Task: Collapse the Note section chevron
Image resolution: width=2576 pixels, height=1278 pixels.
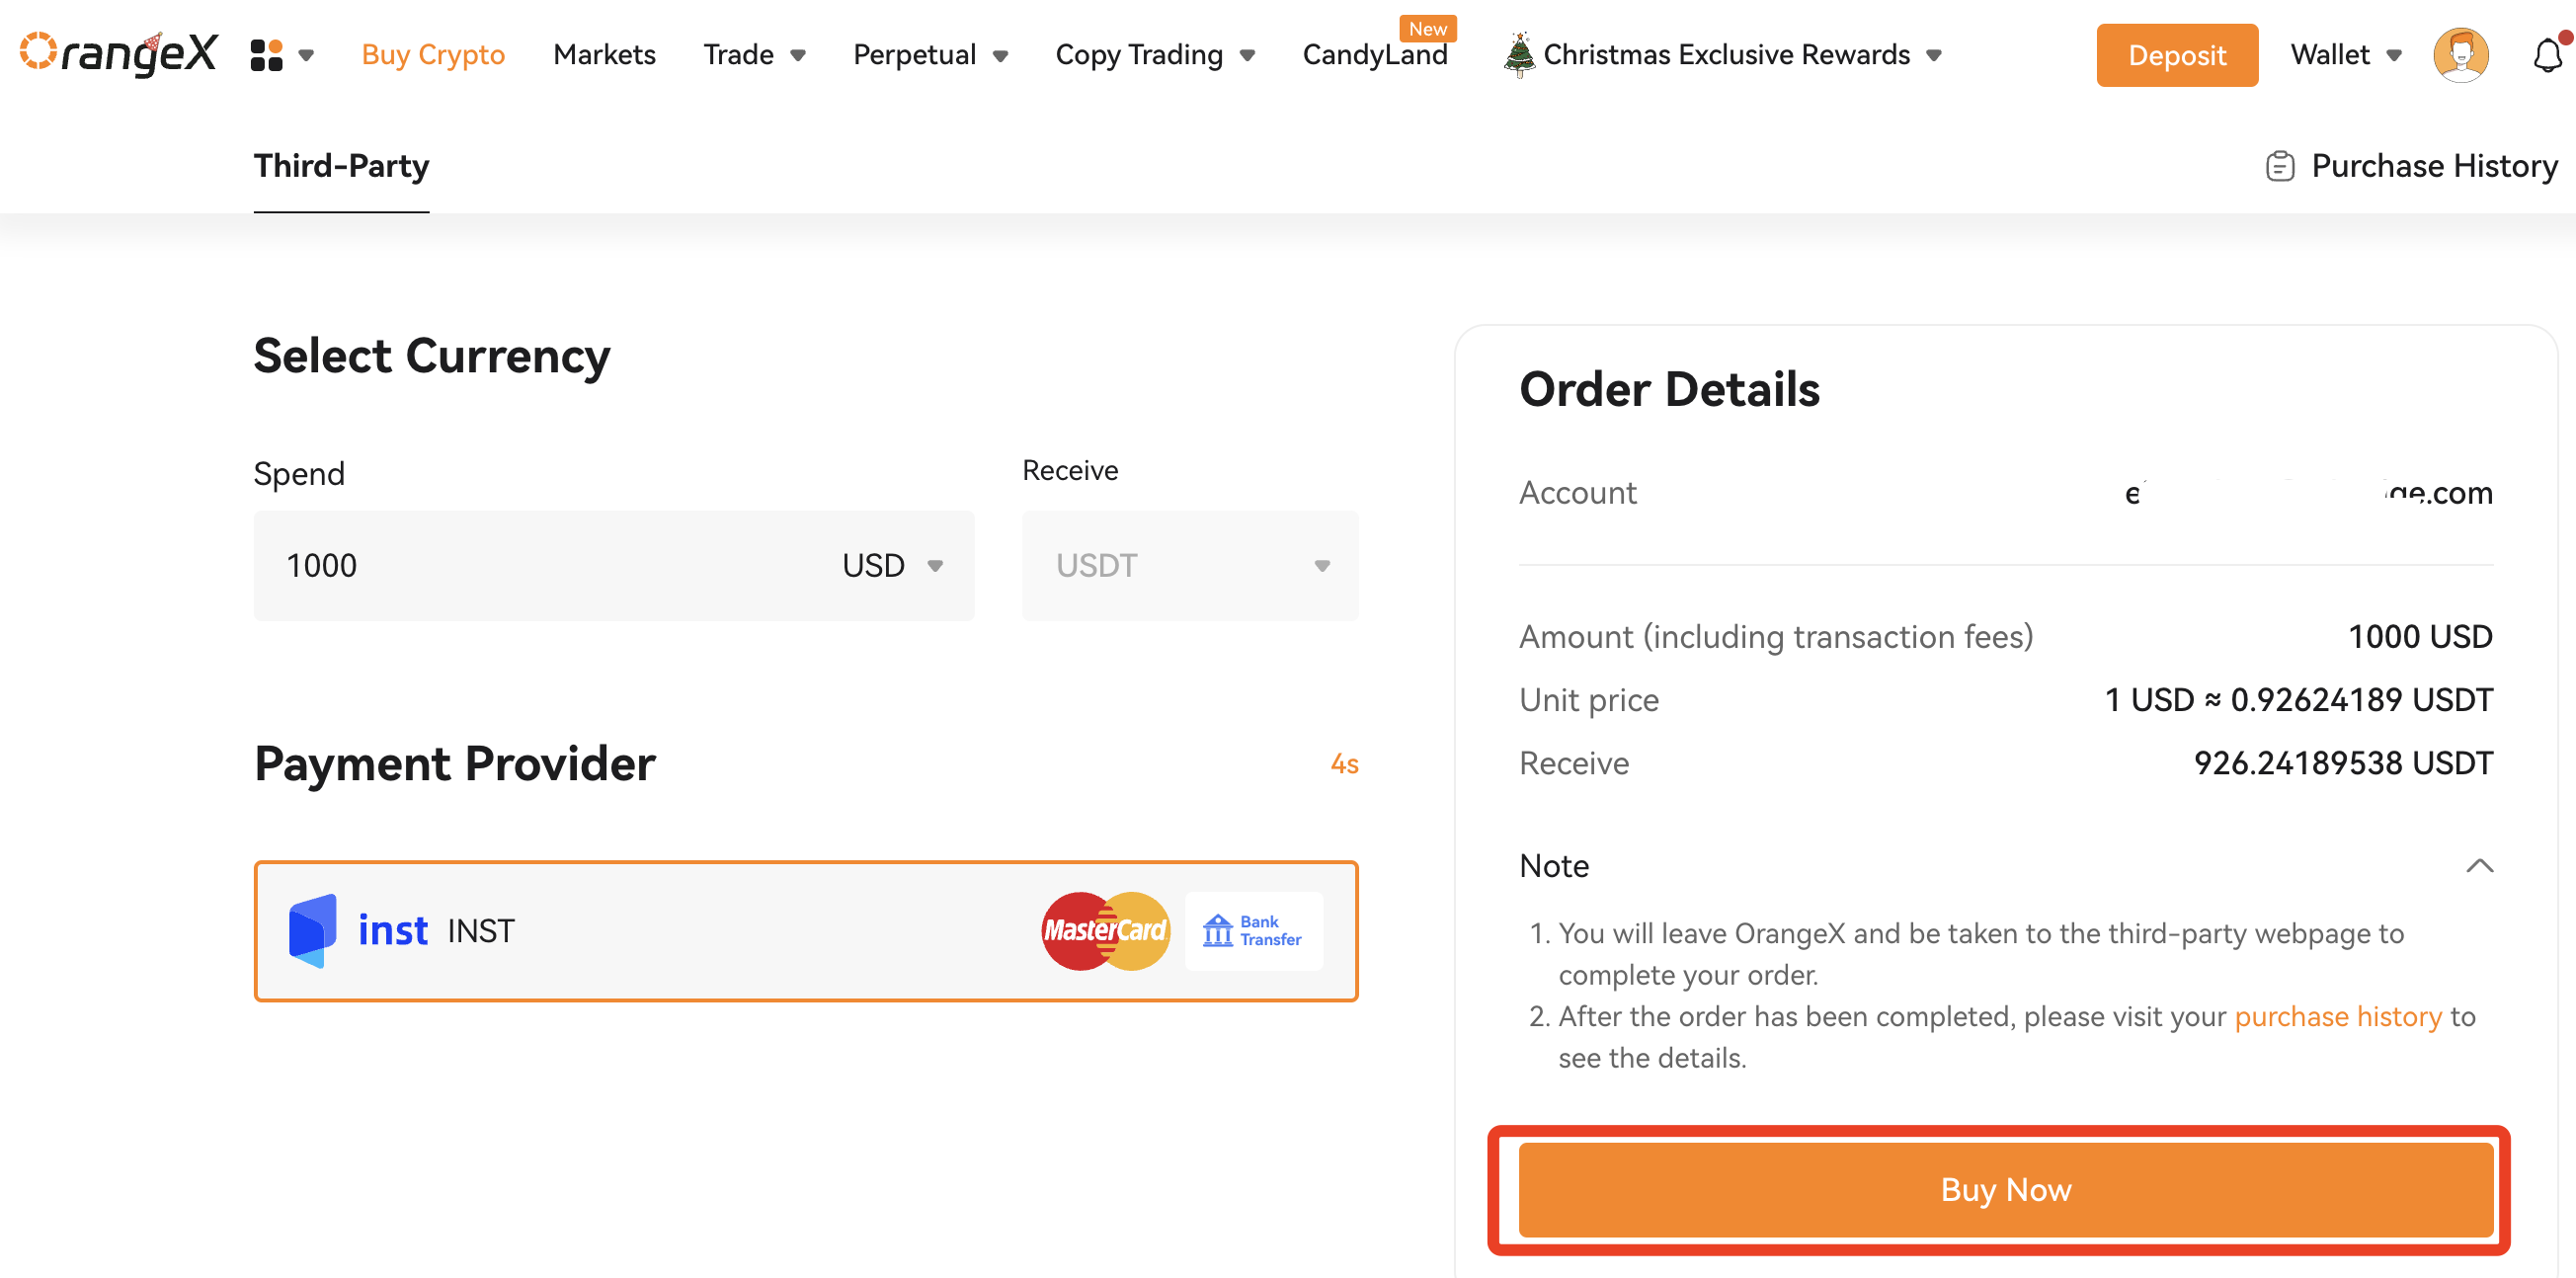Action: click(2479, 866)
